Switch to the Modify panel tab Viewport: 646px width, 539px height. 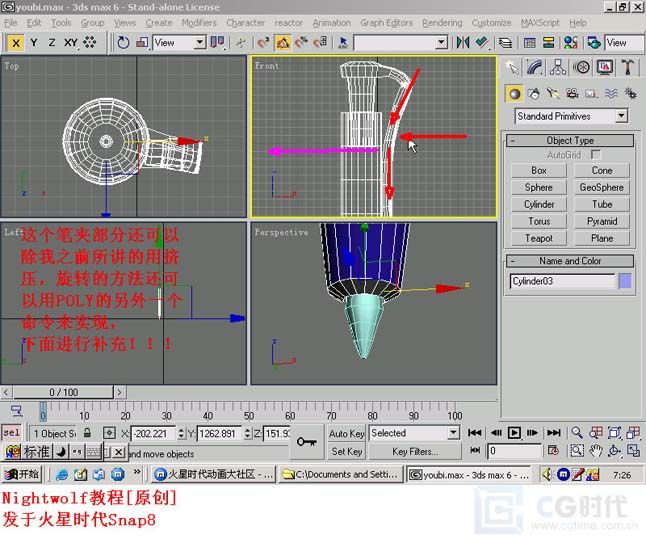coord(535,67)
